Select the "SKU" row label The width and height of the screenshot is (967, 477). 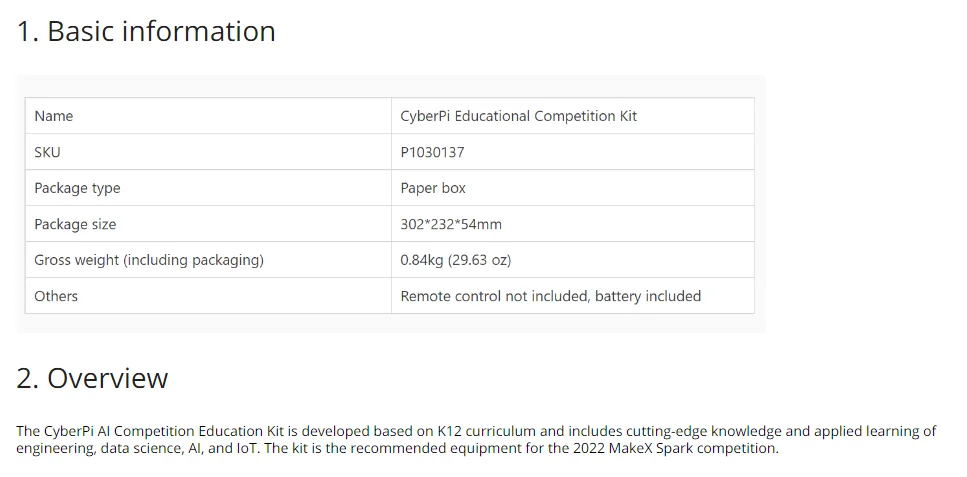pos(47,152)
